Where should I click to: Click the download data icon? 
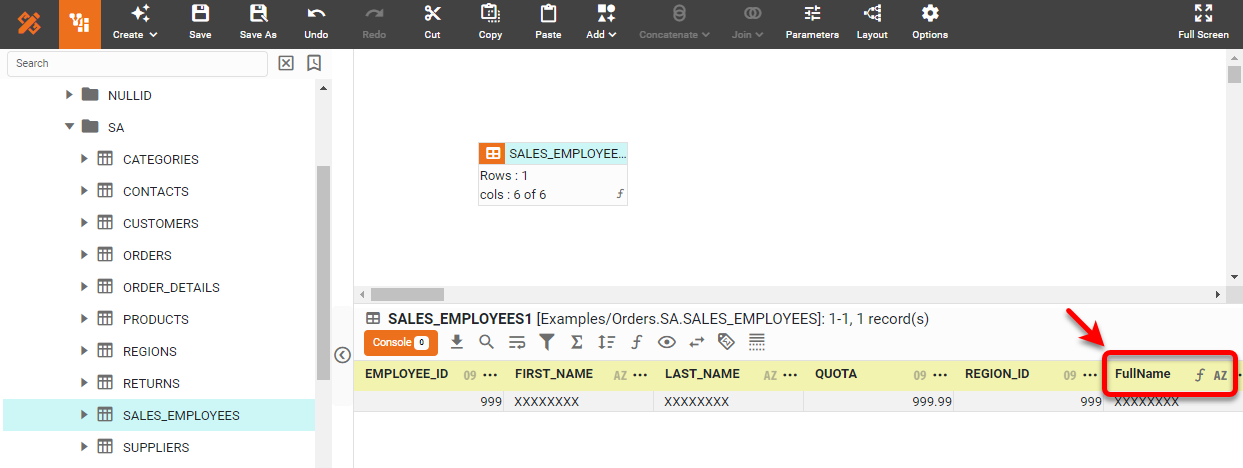click(x=457, y=342)
